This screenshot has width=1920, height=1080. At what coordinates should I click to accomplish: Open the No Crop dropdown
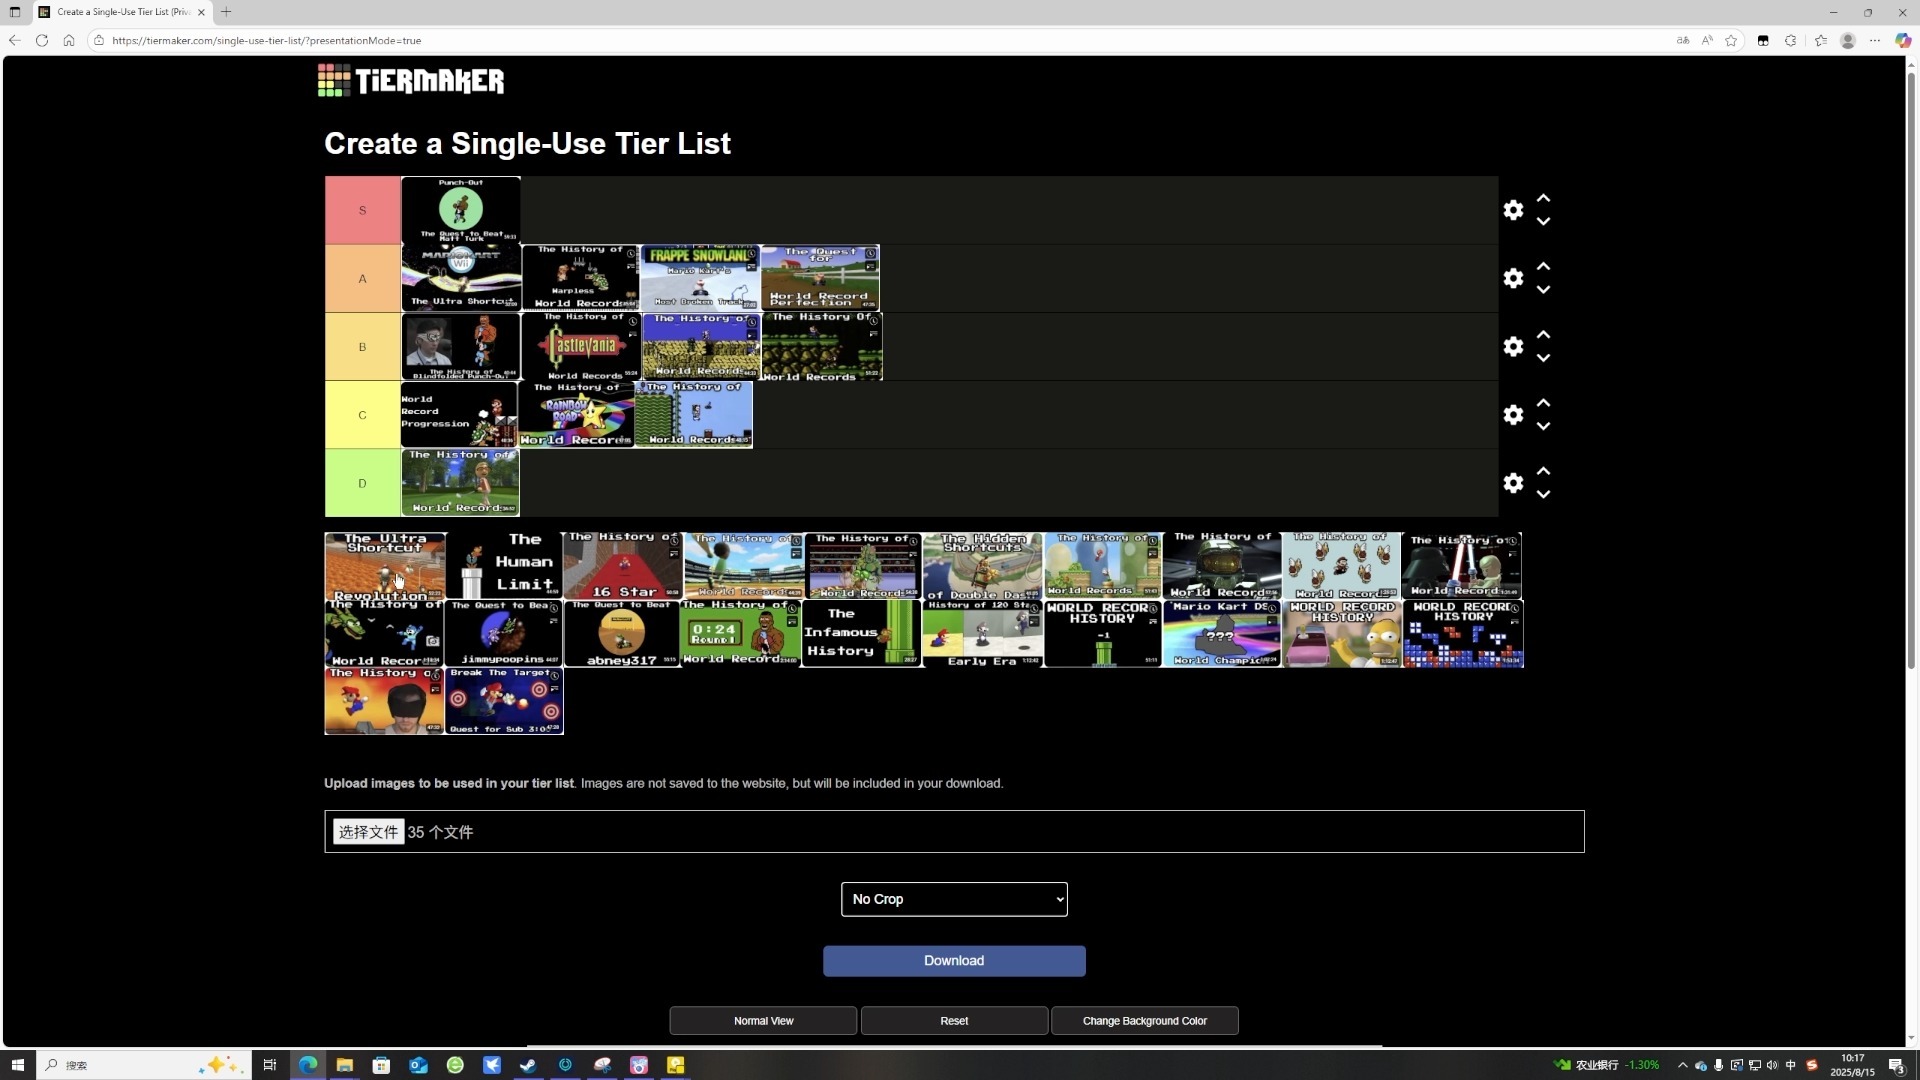pos(954,899)
